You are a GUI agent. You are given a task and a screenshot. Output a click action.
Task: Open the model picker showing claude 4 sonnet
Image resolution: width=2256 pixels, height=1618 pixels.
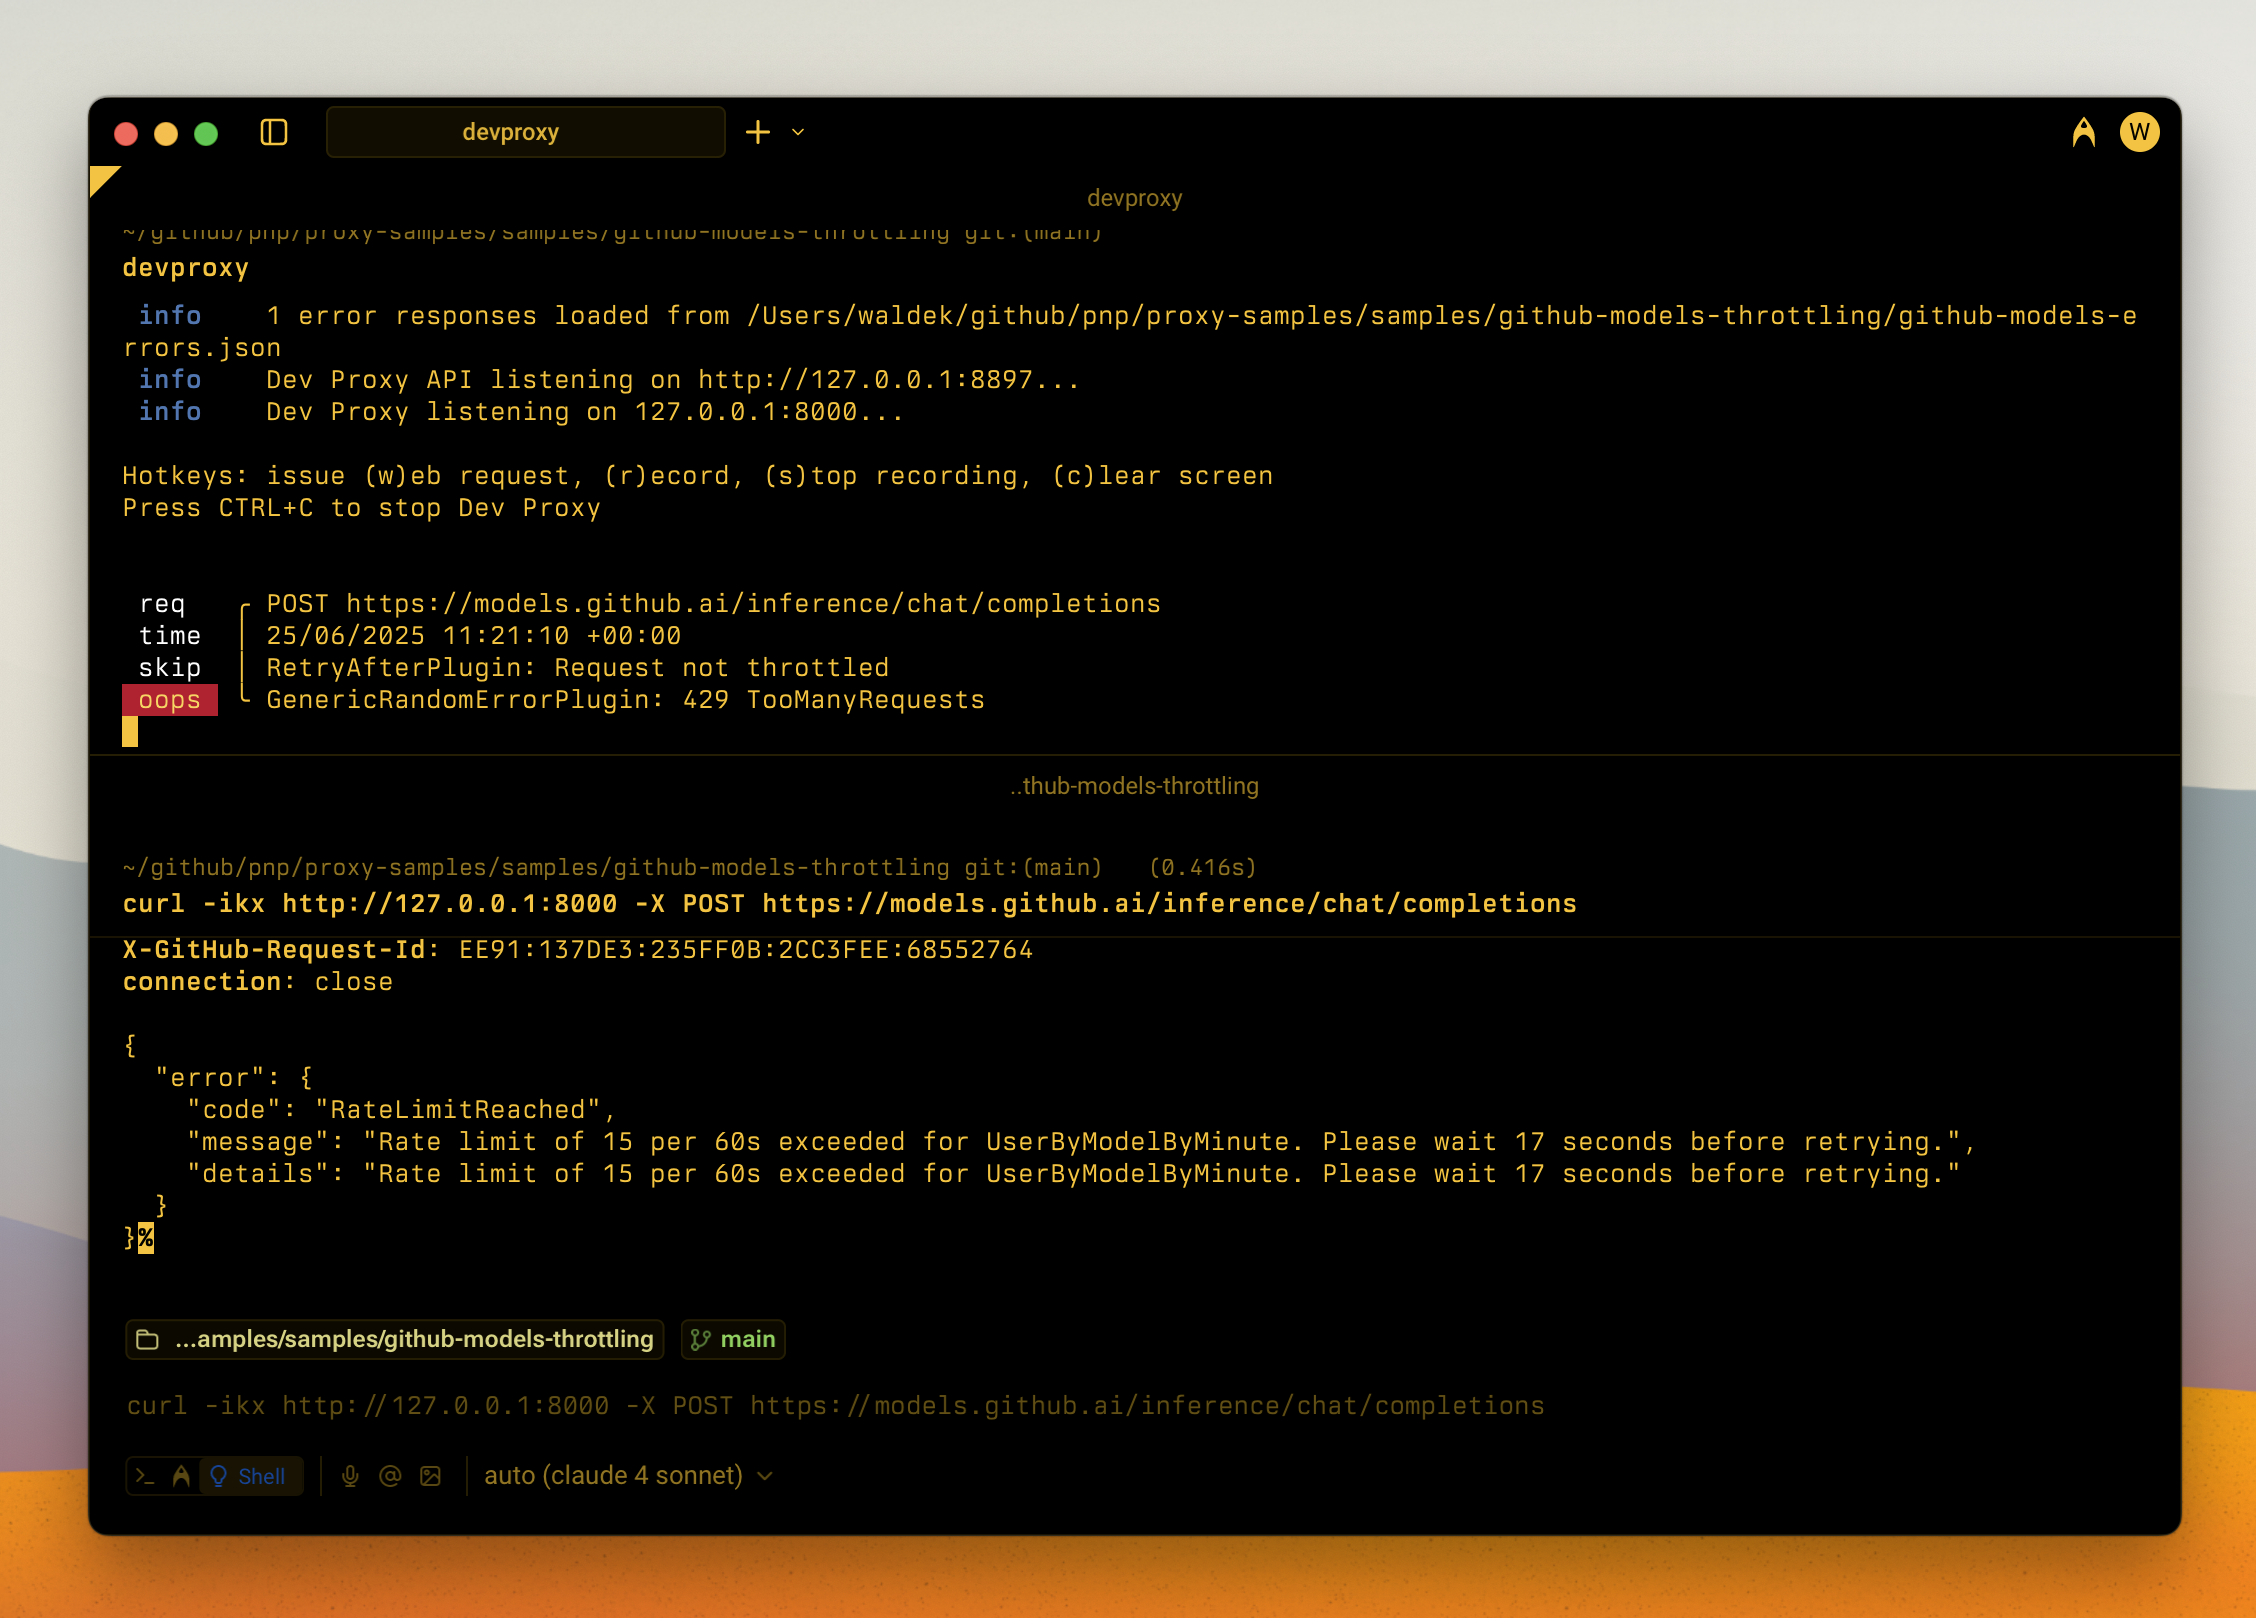coord(614,1475)
